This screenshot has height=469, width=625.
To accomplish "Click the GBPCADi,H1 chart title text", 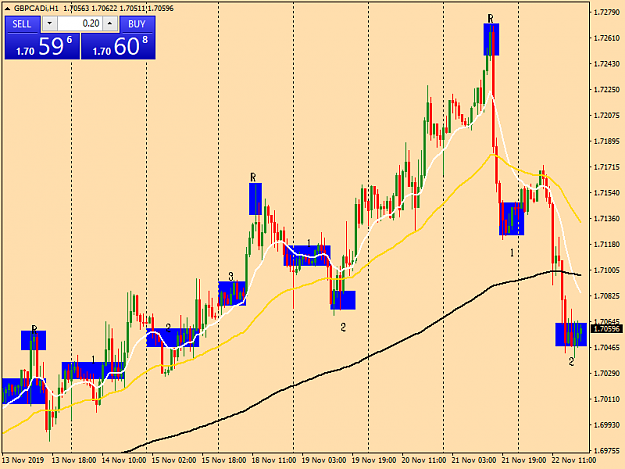I will point(36,8).
